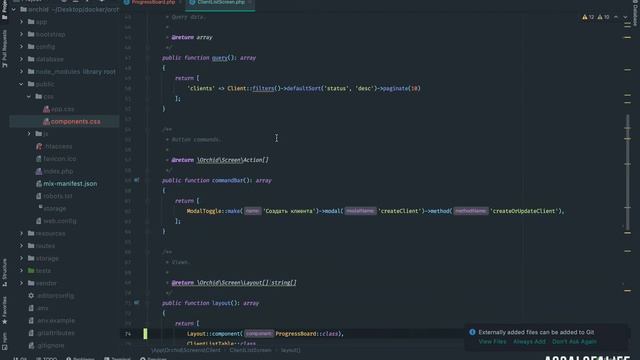Select index.php file
This screenshot has width=640, height=360.
[x=58, y=171]
